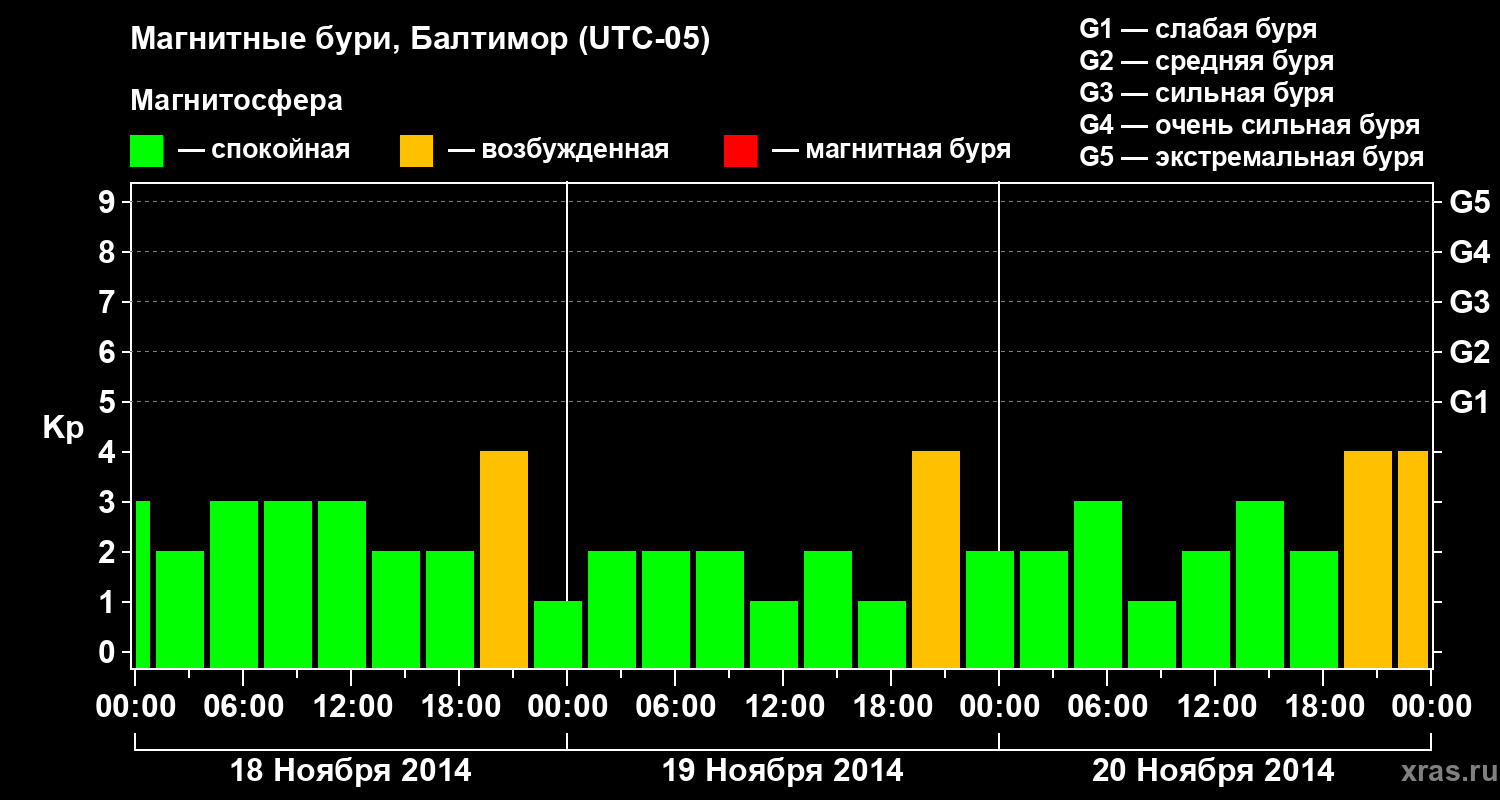Image resolution: width=1500 pixels, height=800 pixels.
Task: Click the line 'G3 — сильная буря'
Action: click(x=1206, y=93)
